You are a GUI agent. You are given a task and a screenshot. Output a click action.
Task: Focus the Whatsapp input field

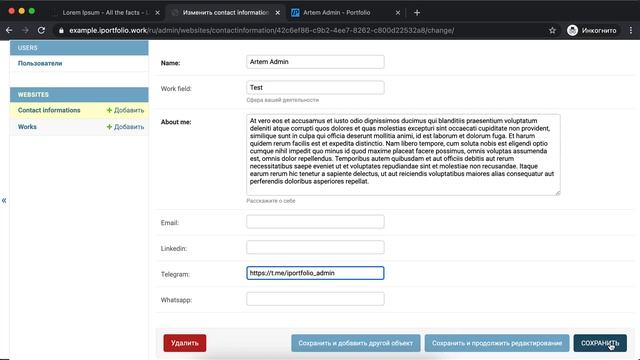[x=315, y=299]
